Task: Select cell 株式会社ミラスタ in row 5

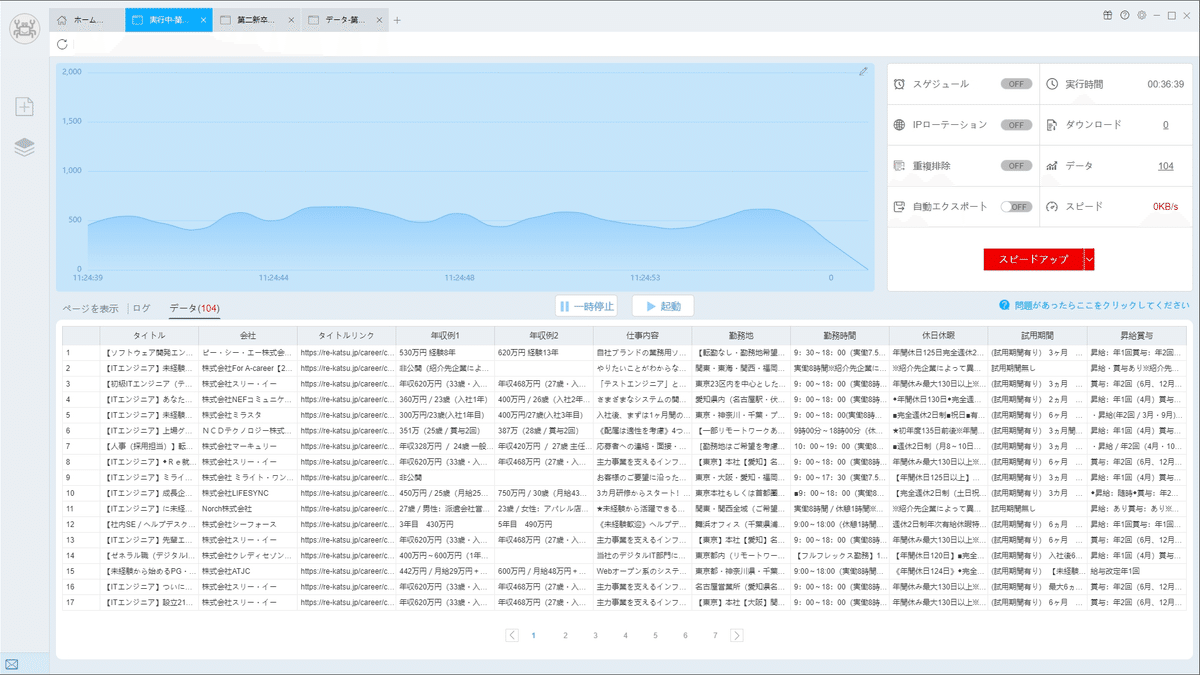Action: coord(247,415)
